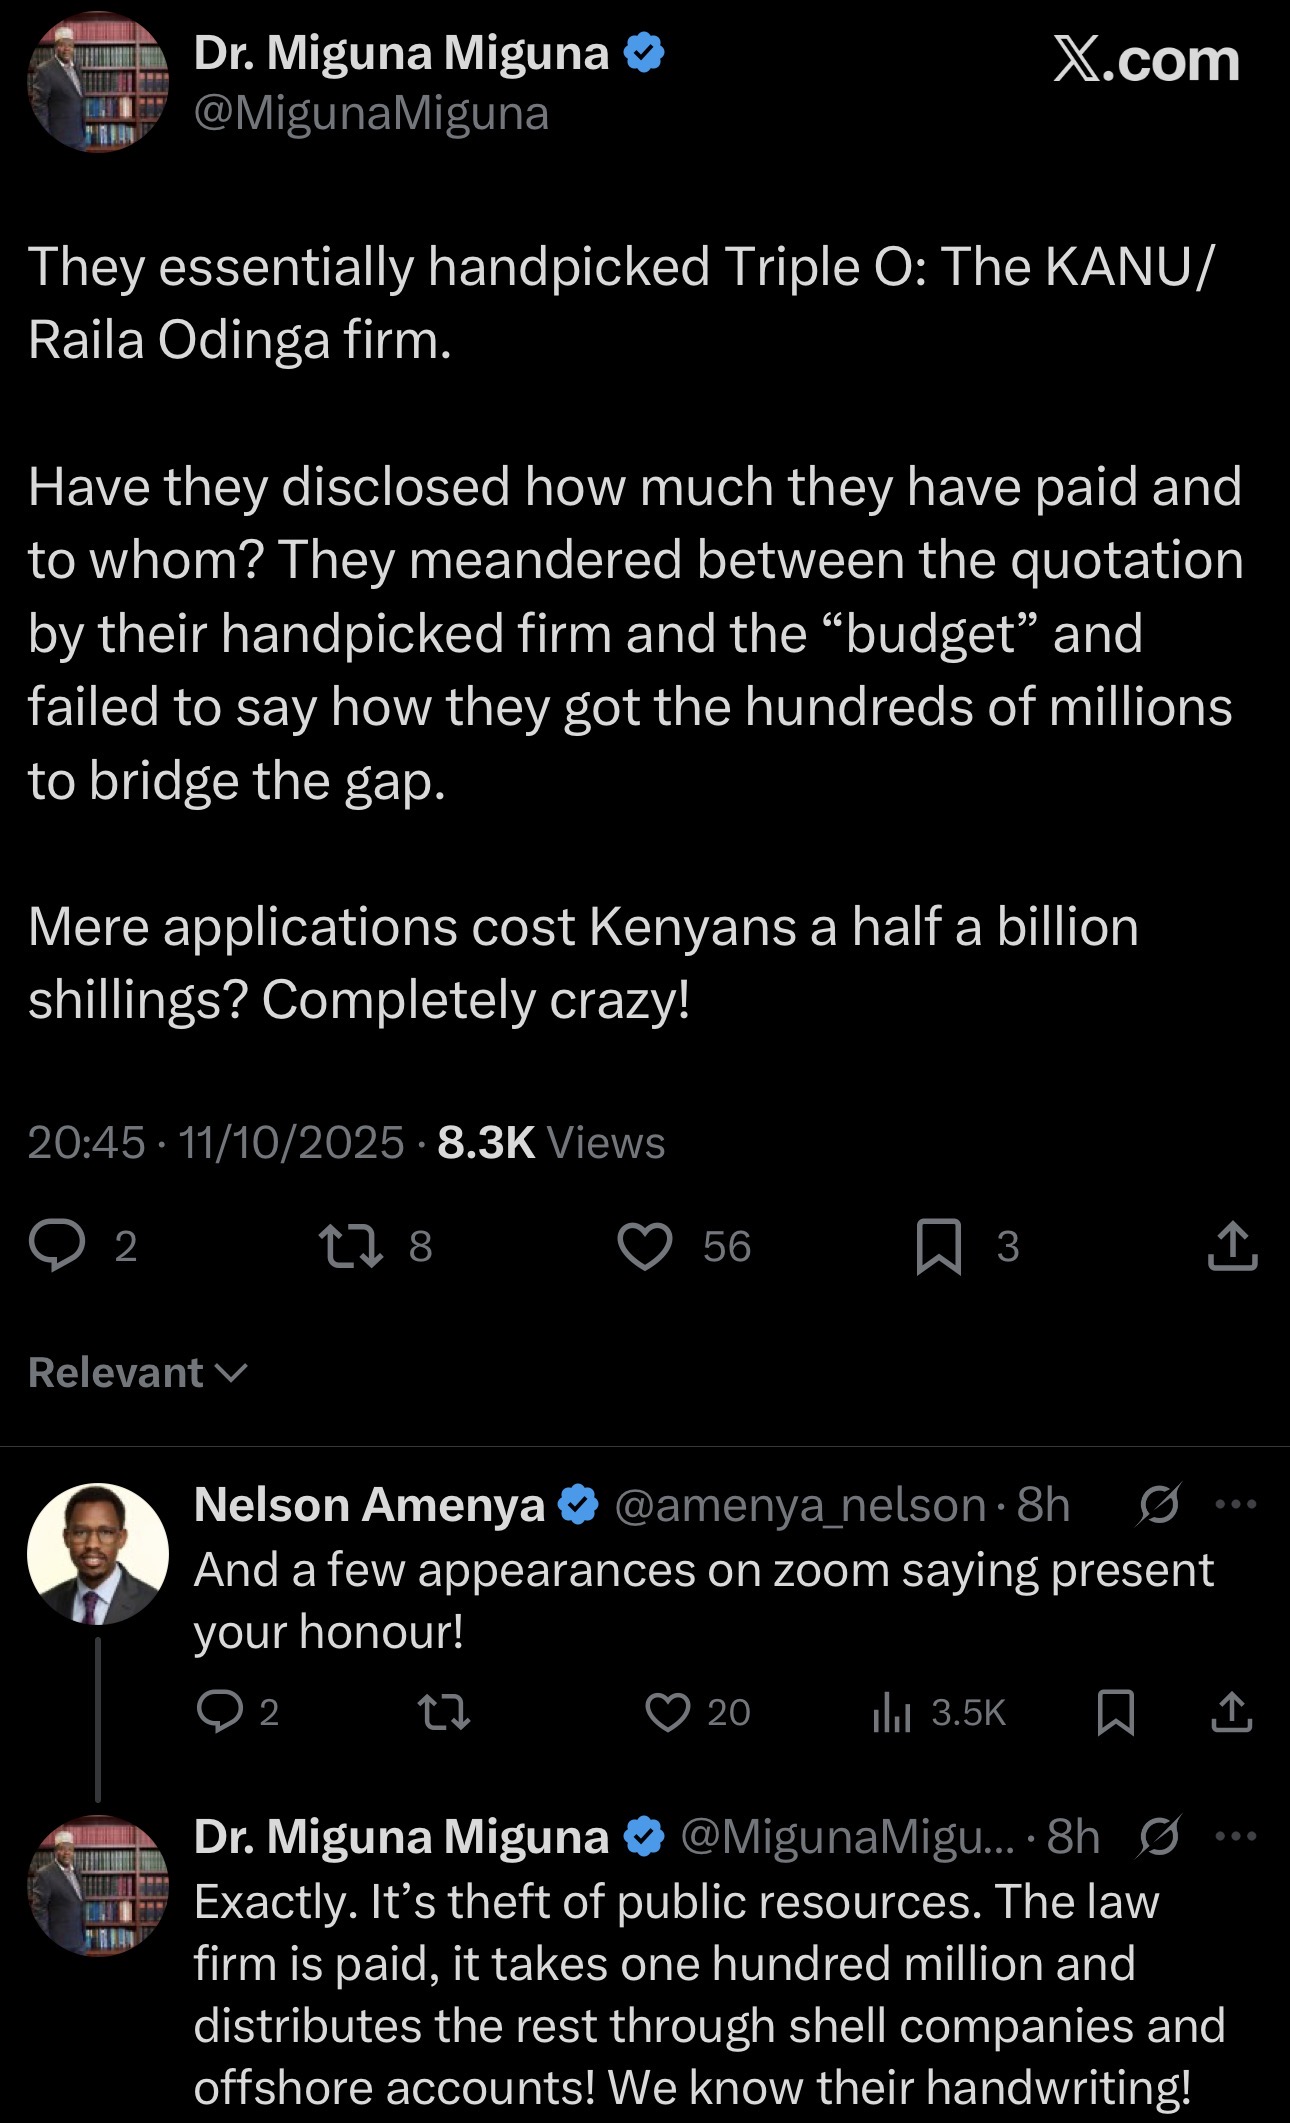Open more options on Miguna's reply

[1236, 1835]
